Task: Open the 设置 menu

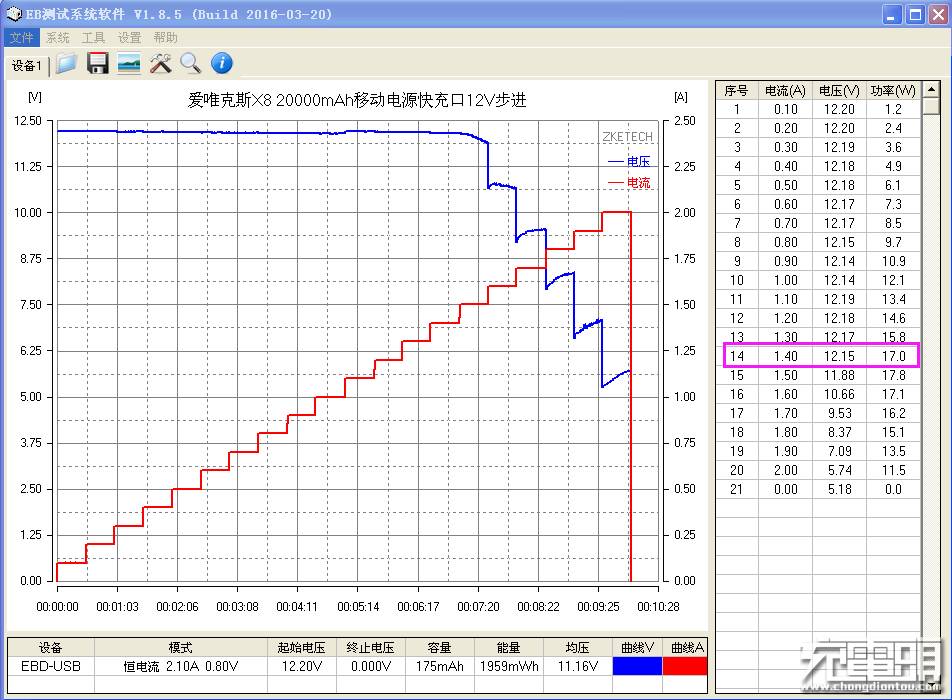Action: [x=129, y=38]
